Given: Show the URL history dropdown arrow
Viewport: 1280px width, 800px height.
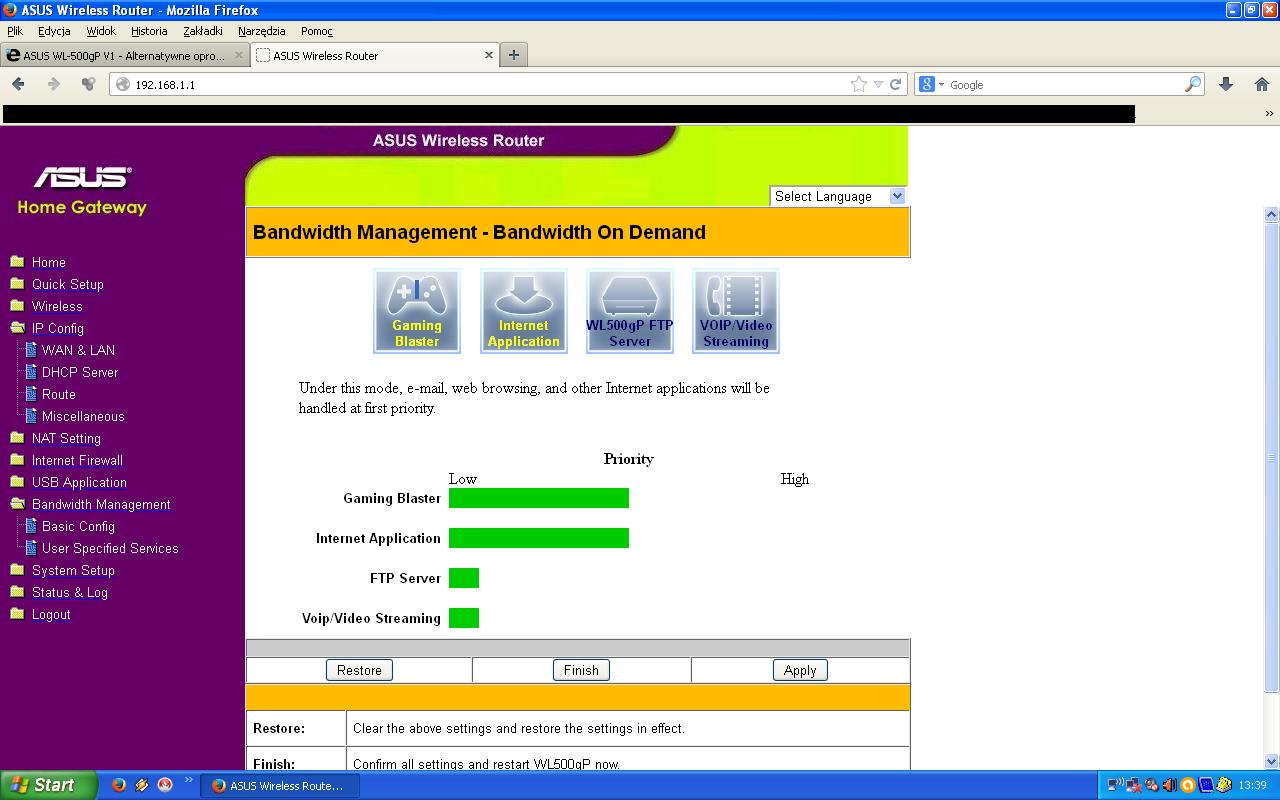Looking at the screenshot, I should (878, 85).
